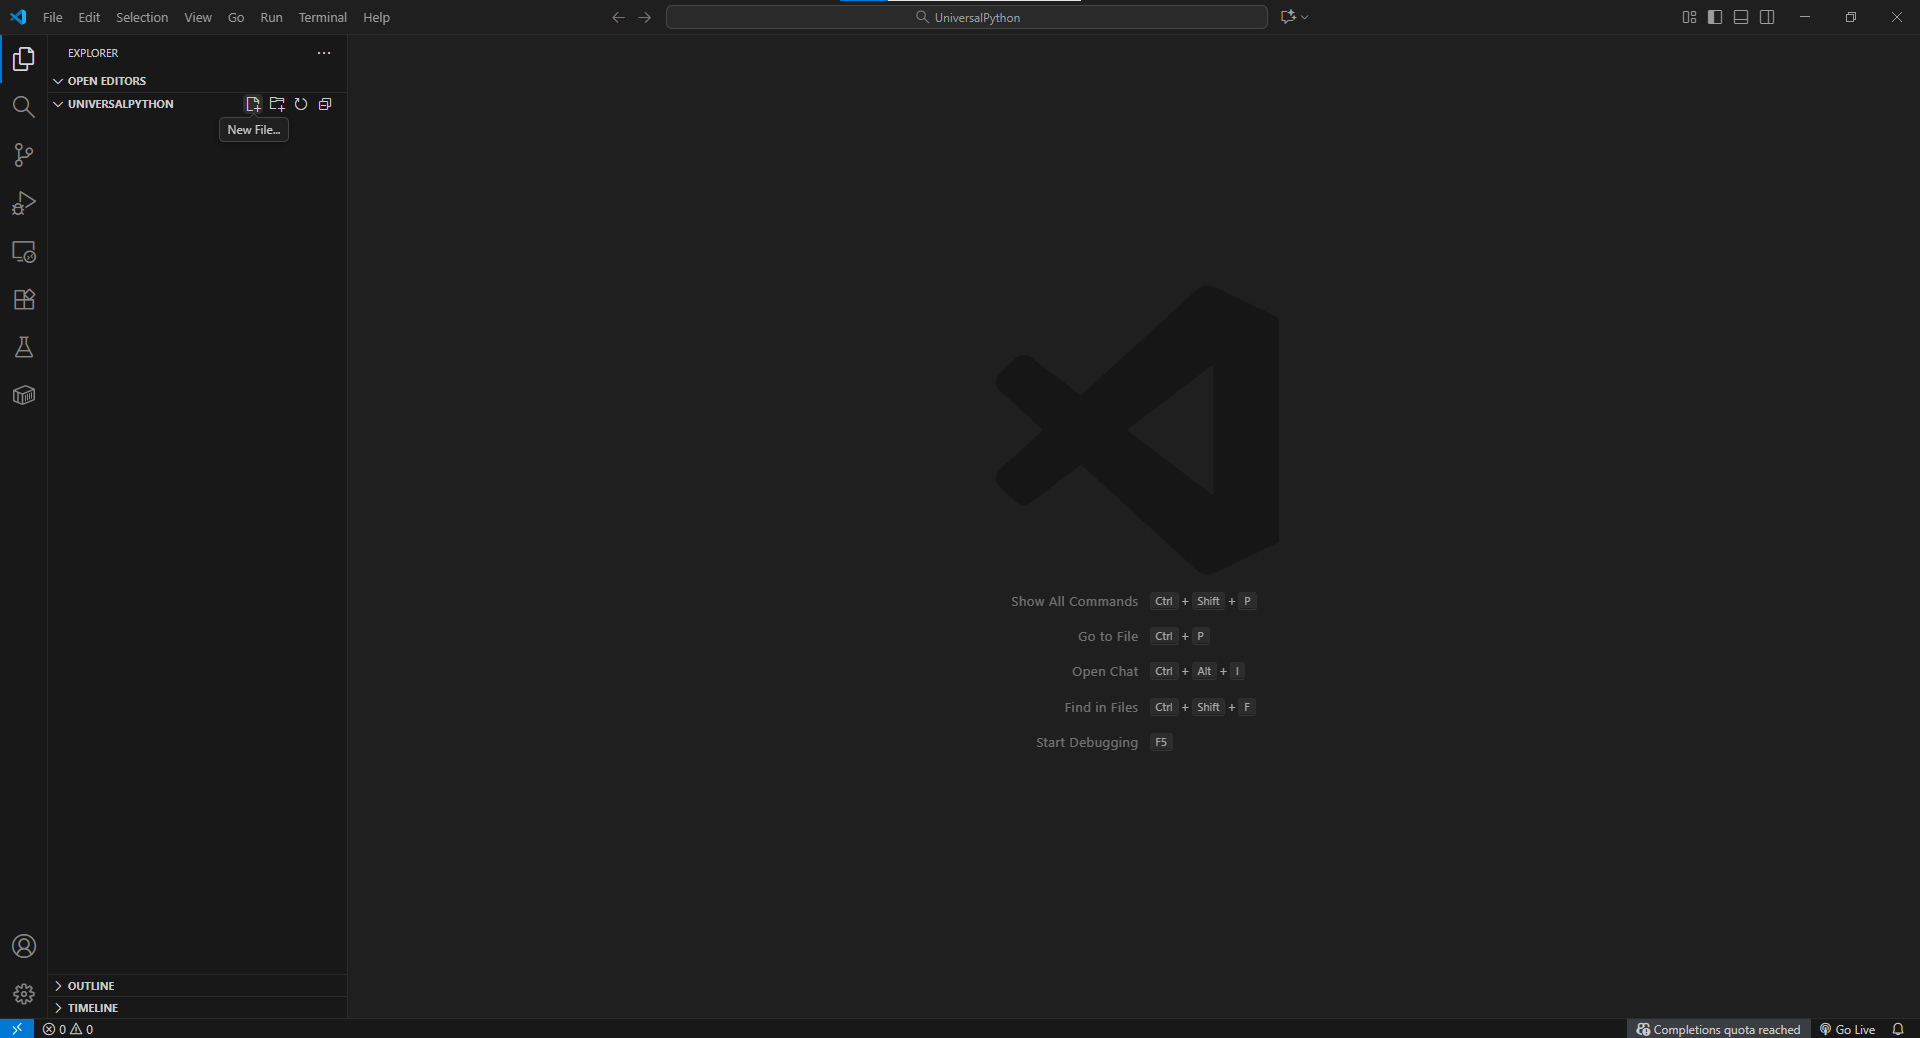Create a new folder in UniversalPython

277,104
